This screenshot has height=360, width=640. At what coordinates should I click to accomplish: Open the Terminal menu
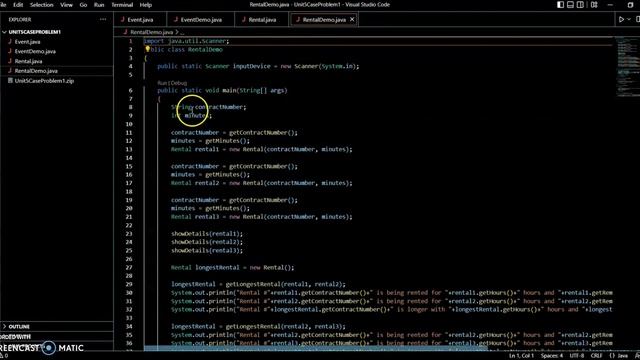click(122, 5)
